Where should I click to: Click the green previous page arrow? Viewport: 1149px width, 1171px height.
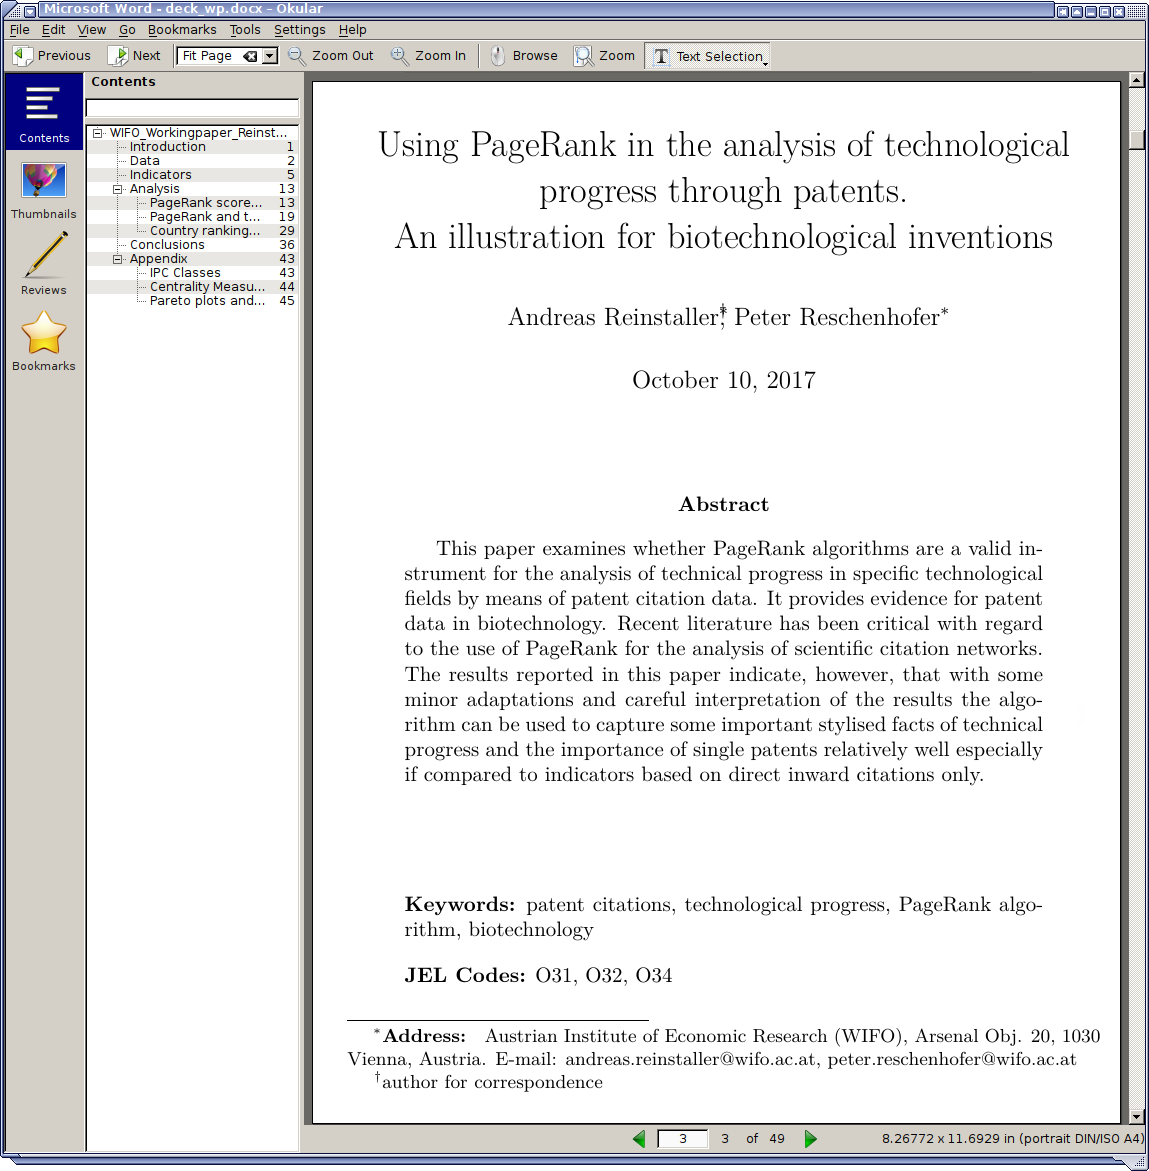click(639, 1139)
